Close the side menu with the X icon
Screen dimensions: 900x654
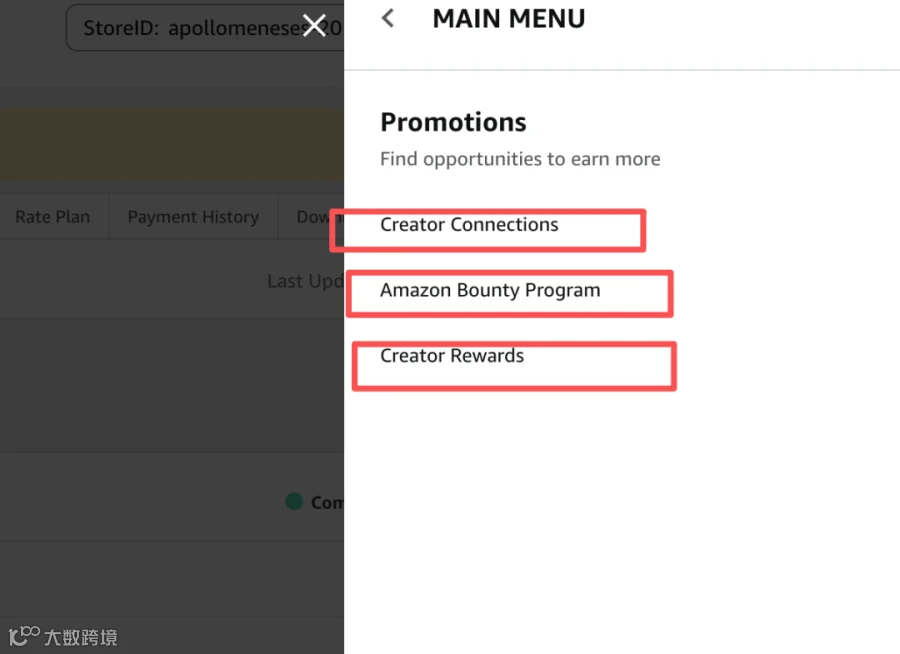[x=314, y=25]
